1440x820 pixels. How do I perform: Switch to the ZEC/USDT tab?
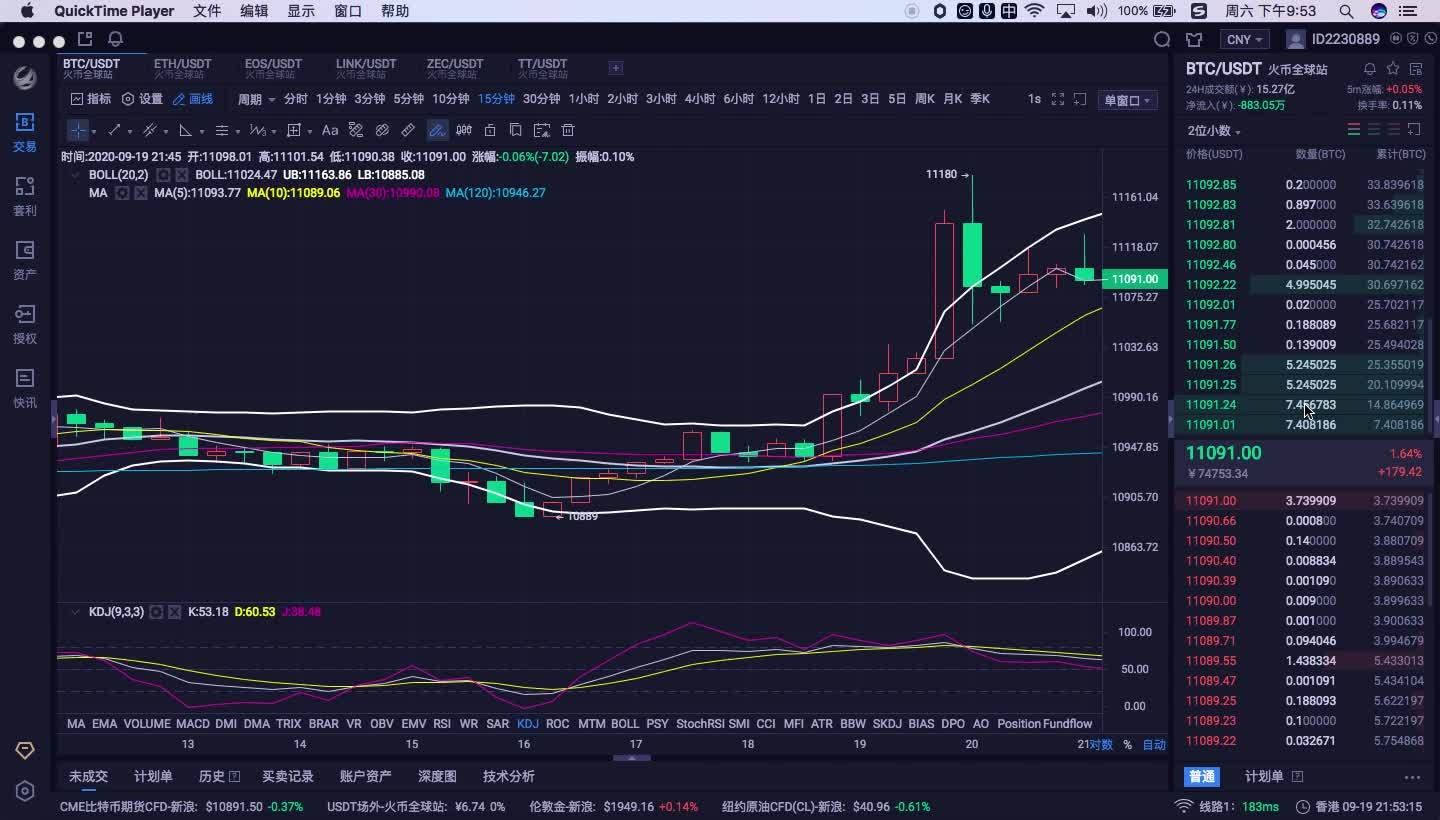point(455,68)
